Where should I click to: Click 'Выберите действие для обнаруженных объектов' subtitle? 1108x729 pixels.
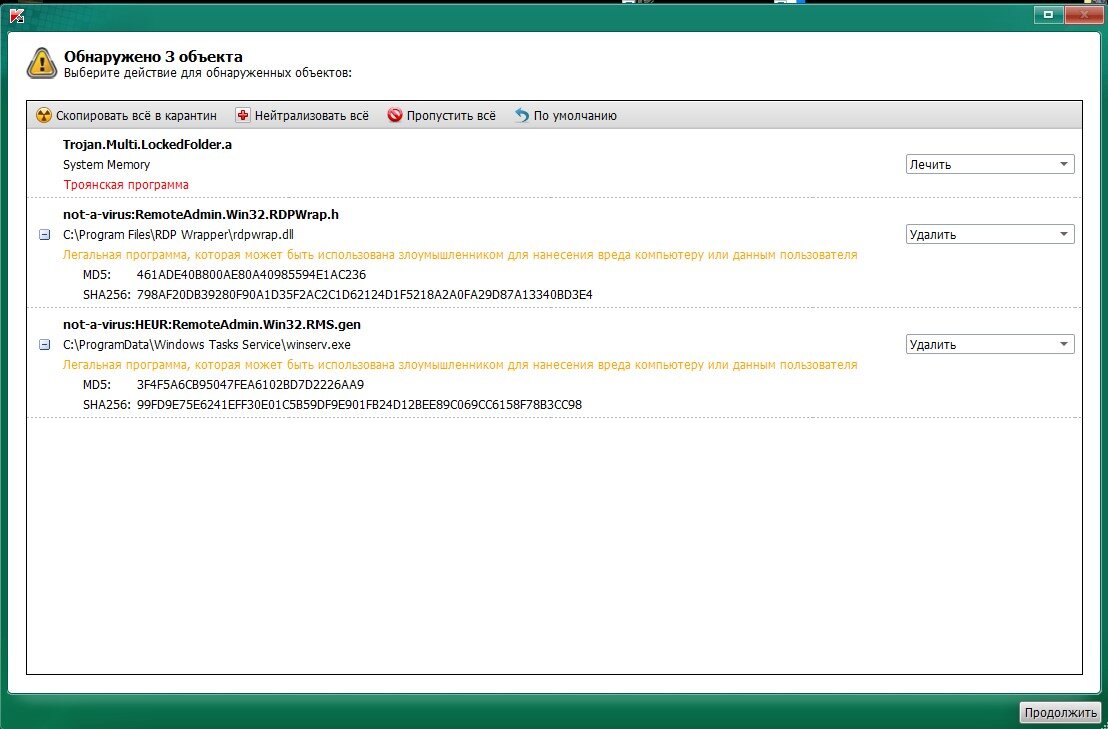(208, 73)
